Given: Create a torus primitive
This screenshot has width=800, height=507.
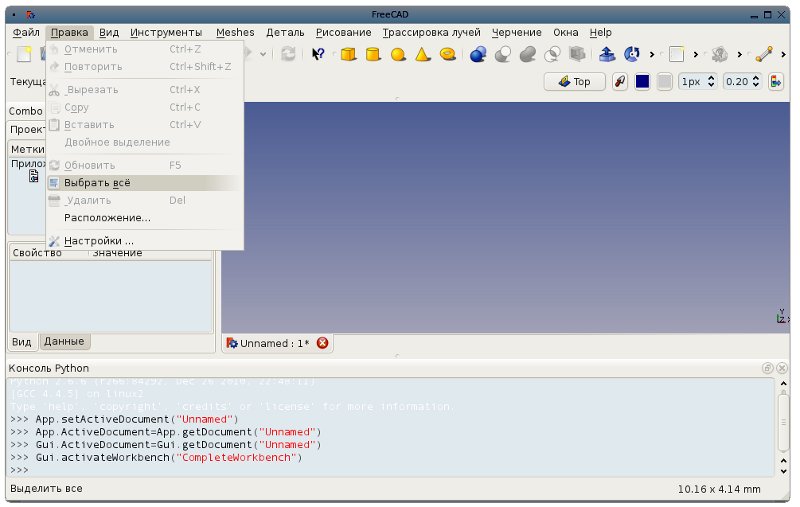Looking at the screenshot, I should point(447,54).
